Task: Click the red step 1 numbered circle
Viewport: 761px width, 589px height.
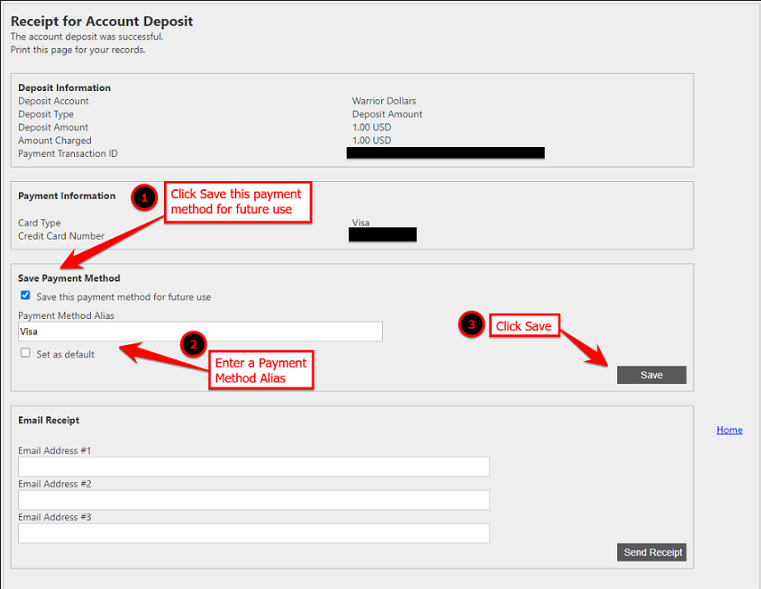Action: pos(144,198)
